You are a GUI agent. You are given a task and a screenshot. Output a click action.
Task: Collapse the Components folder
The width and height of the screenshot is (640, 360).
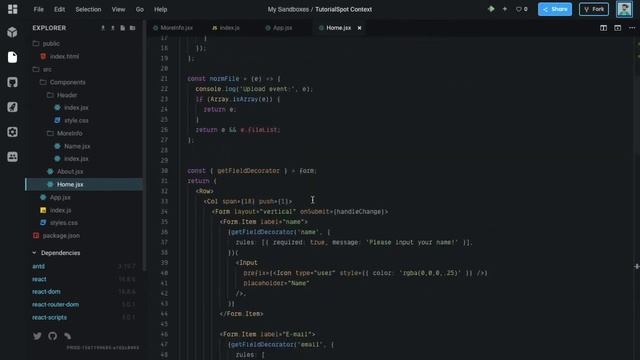click(x=67, y=82)
